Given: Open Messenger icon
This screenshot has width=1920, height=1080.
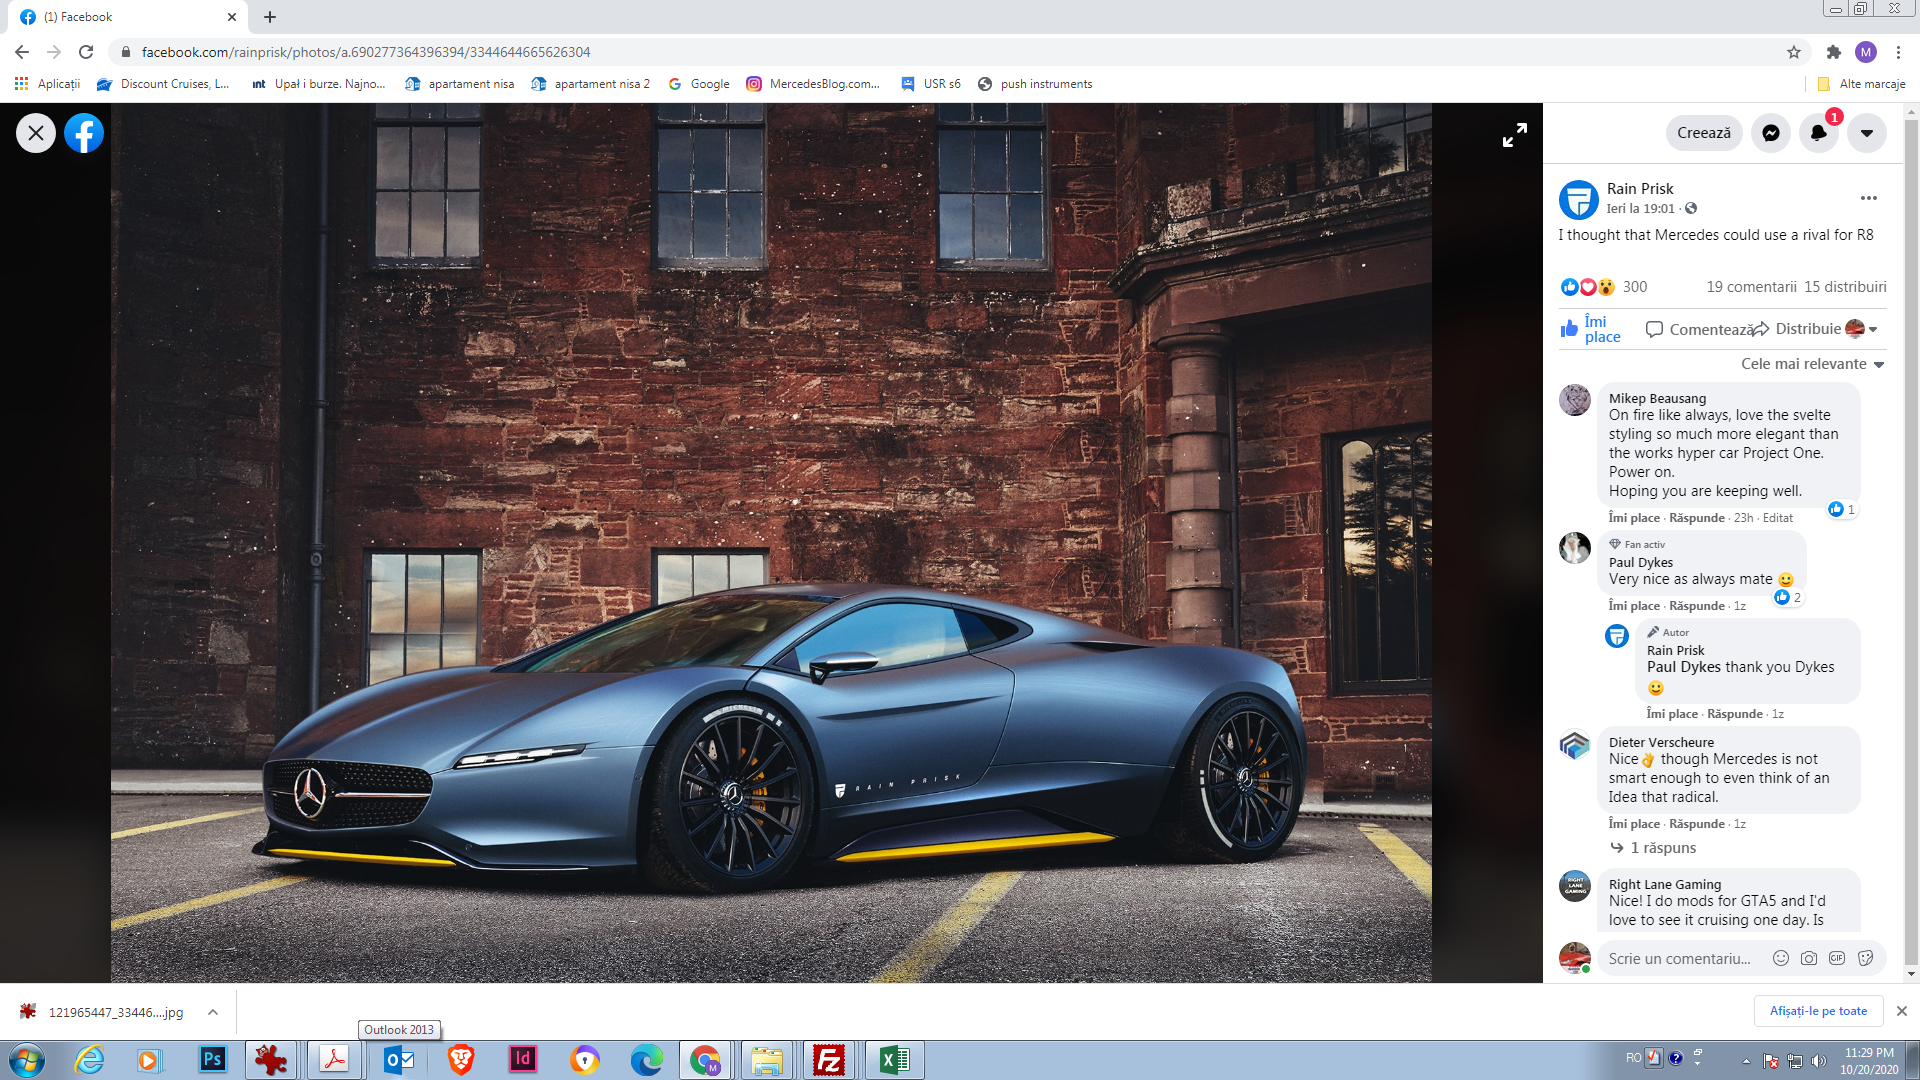Looking at the screenshot, I should coord(1771,133).
